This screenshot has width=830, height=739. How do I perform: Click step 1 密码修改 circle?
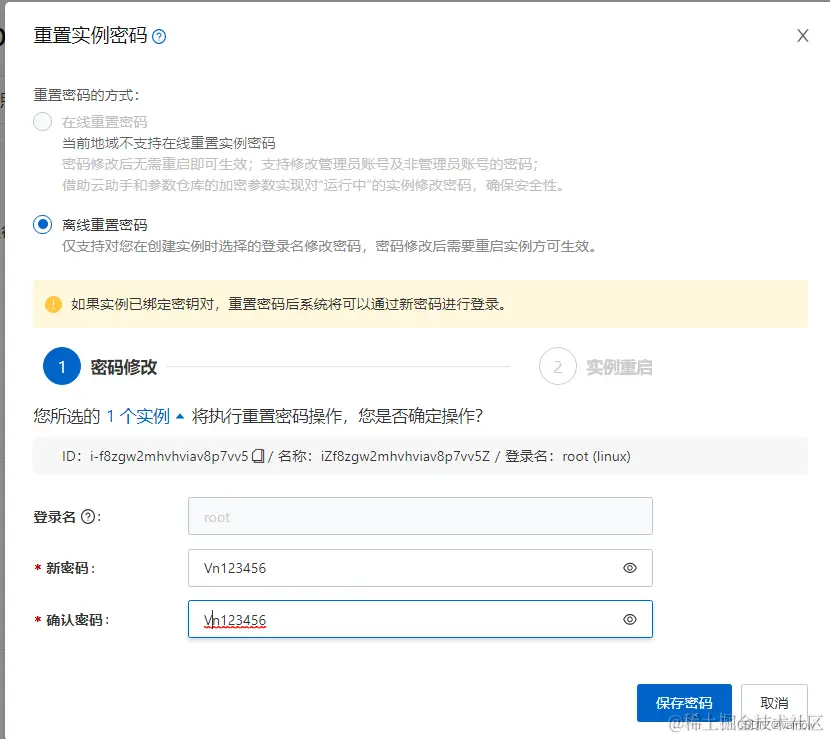tap(62, 366)
